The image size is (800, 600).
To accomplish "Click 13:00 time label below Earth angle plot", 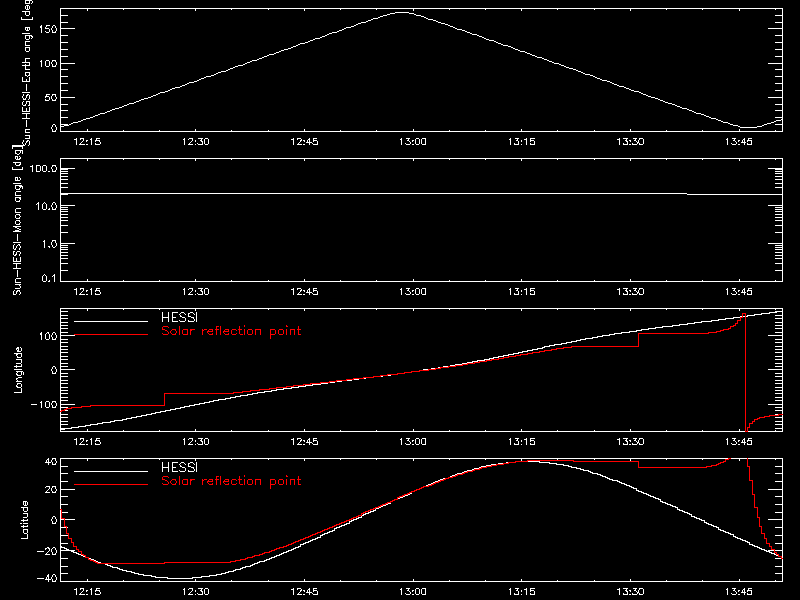I will (x=413, y=142).
